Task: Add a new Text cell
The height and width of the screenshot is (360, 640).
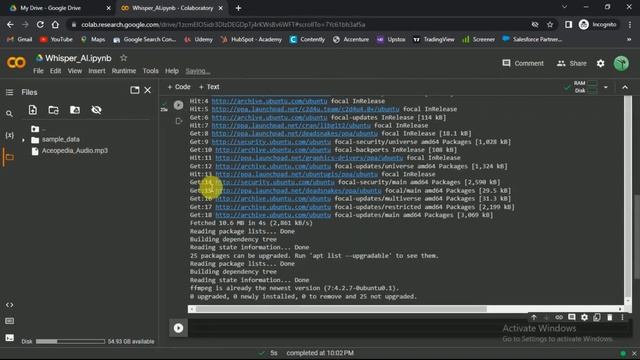Action: tap(209, 87)
